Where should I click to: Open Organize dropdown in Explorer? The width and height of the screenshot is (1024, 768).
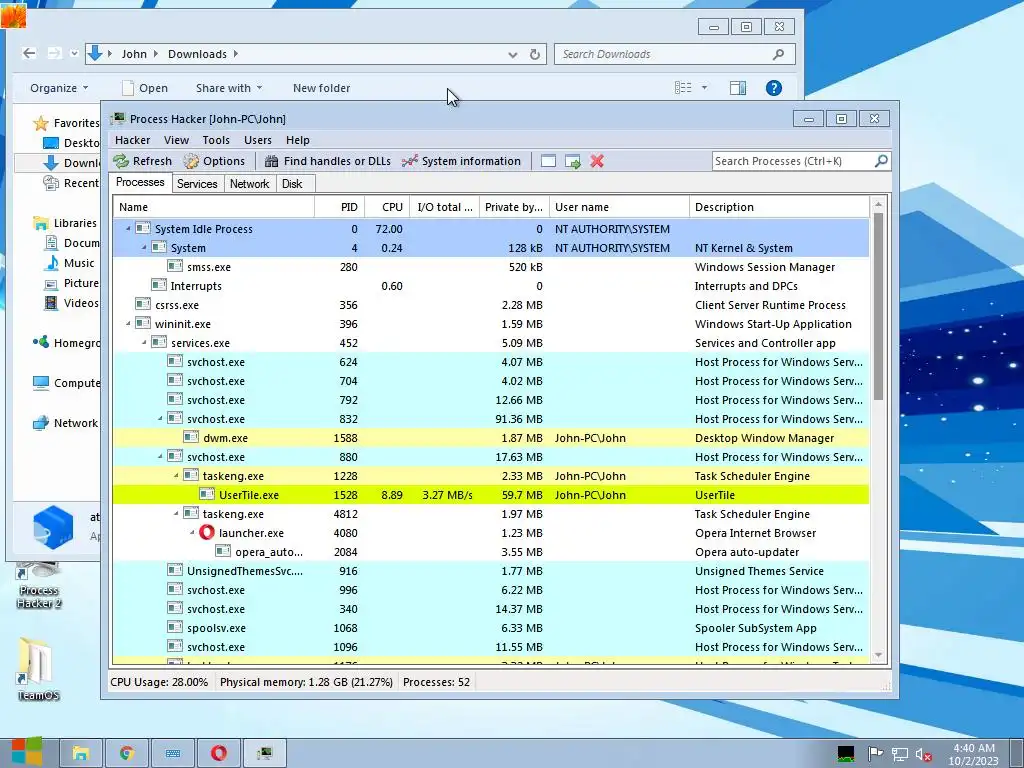(x=59, y=88)
